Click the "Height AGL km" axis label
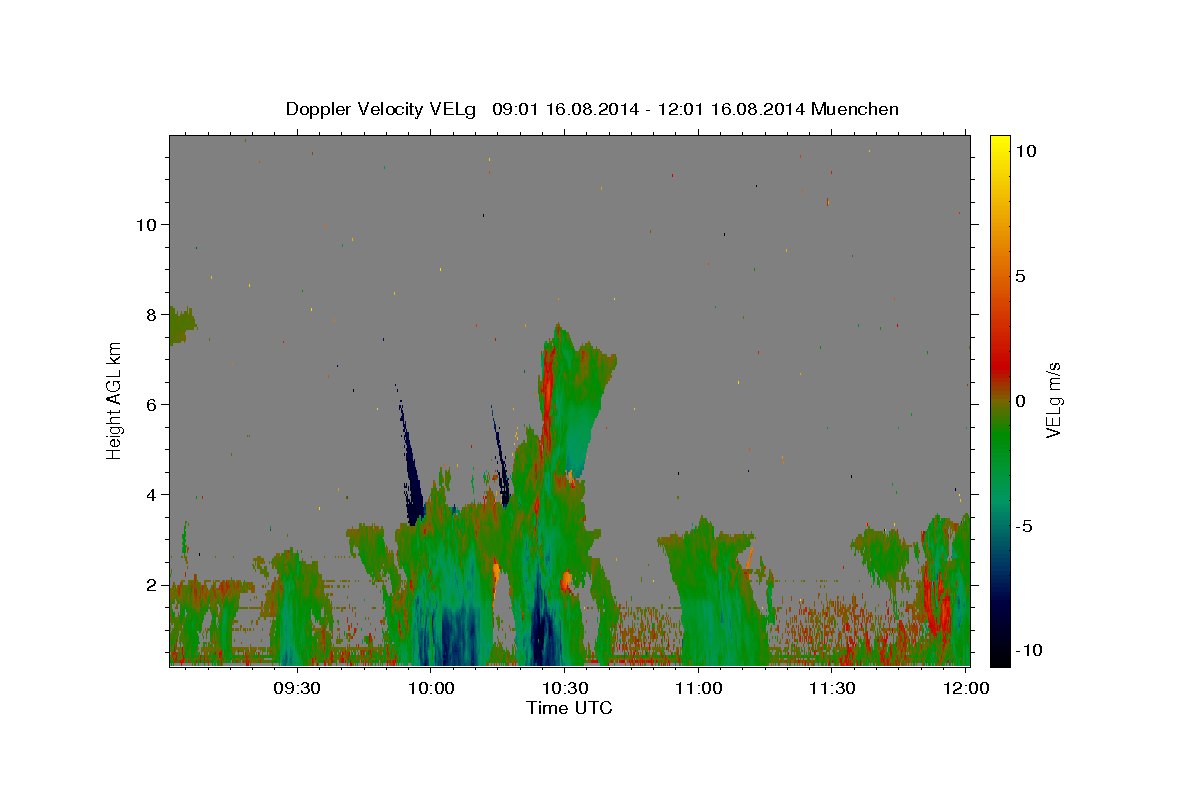1200x800 pixels. pyautogui.click(x=115, y=400)
